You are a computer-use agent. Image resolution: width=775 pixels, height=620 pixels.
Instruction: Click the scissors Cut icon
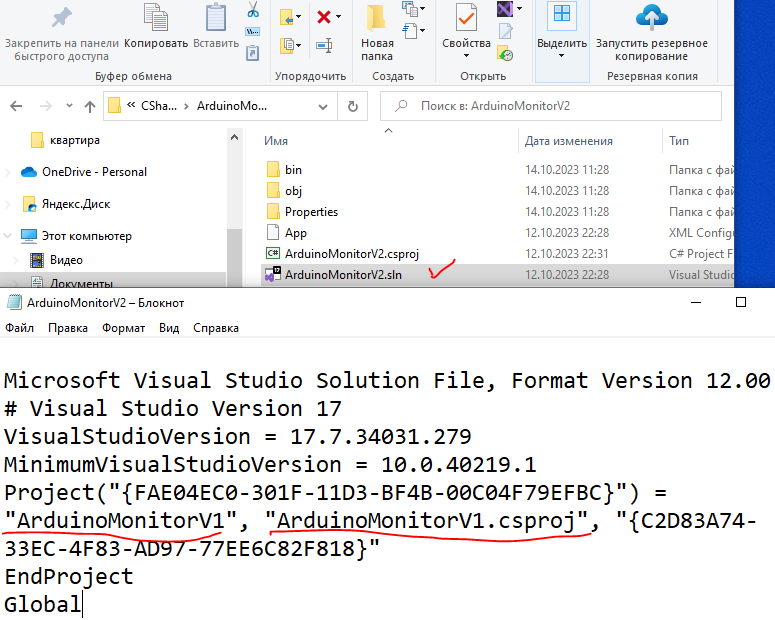253,10
